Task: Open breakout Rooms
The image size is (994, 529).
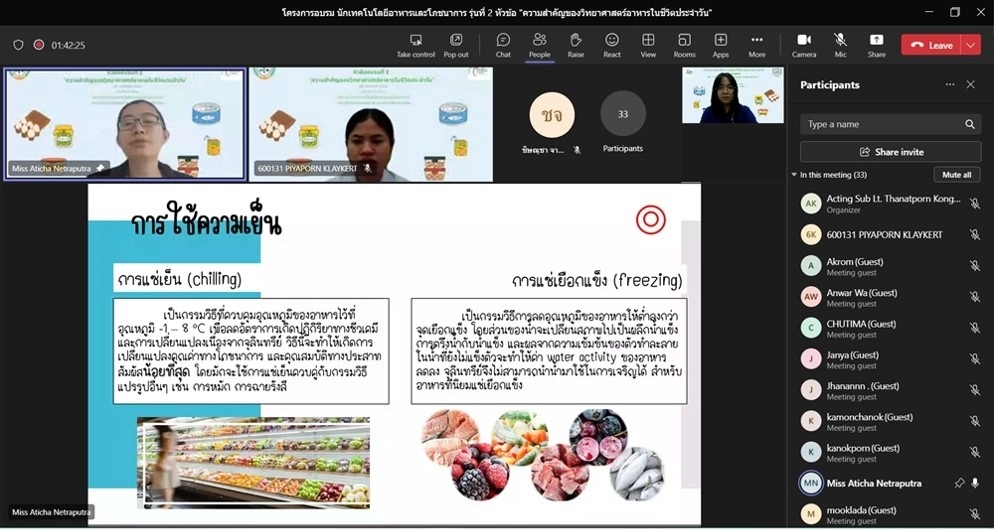Action: point(685,46)
